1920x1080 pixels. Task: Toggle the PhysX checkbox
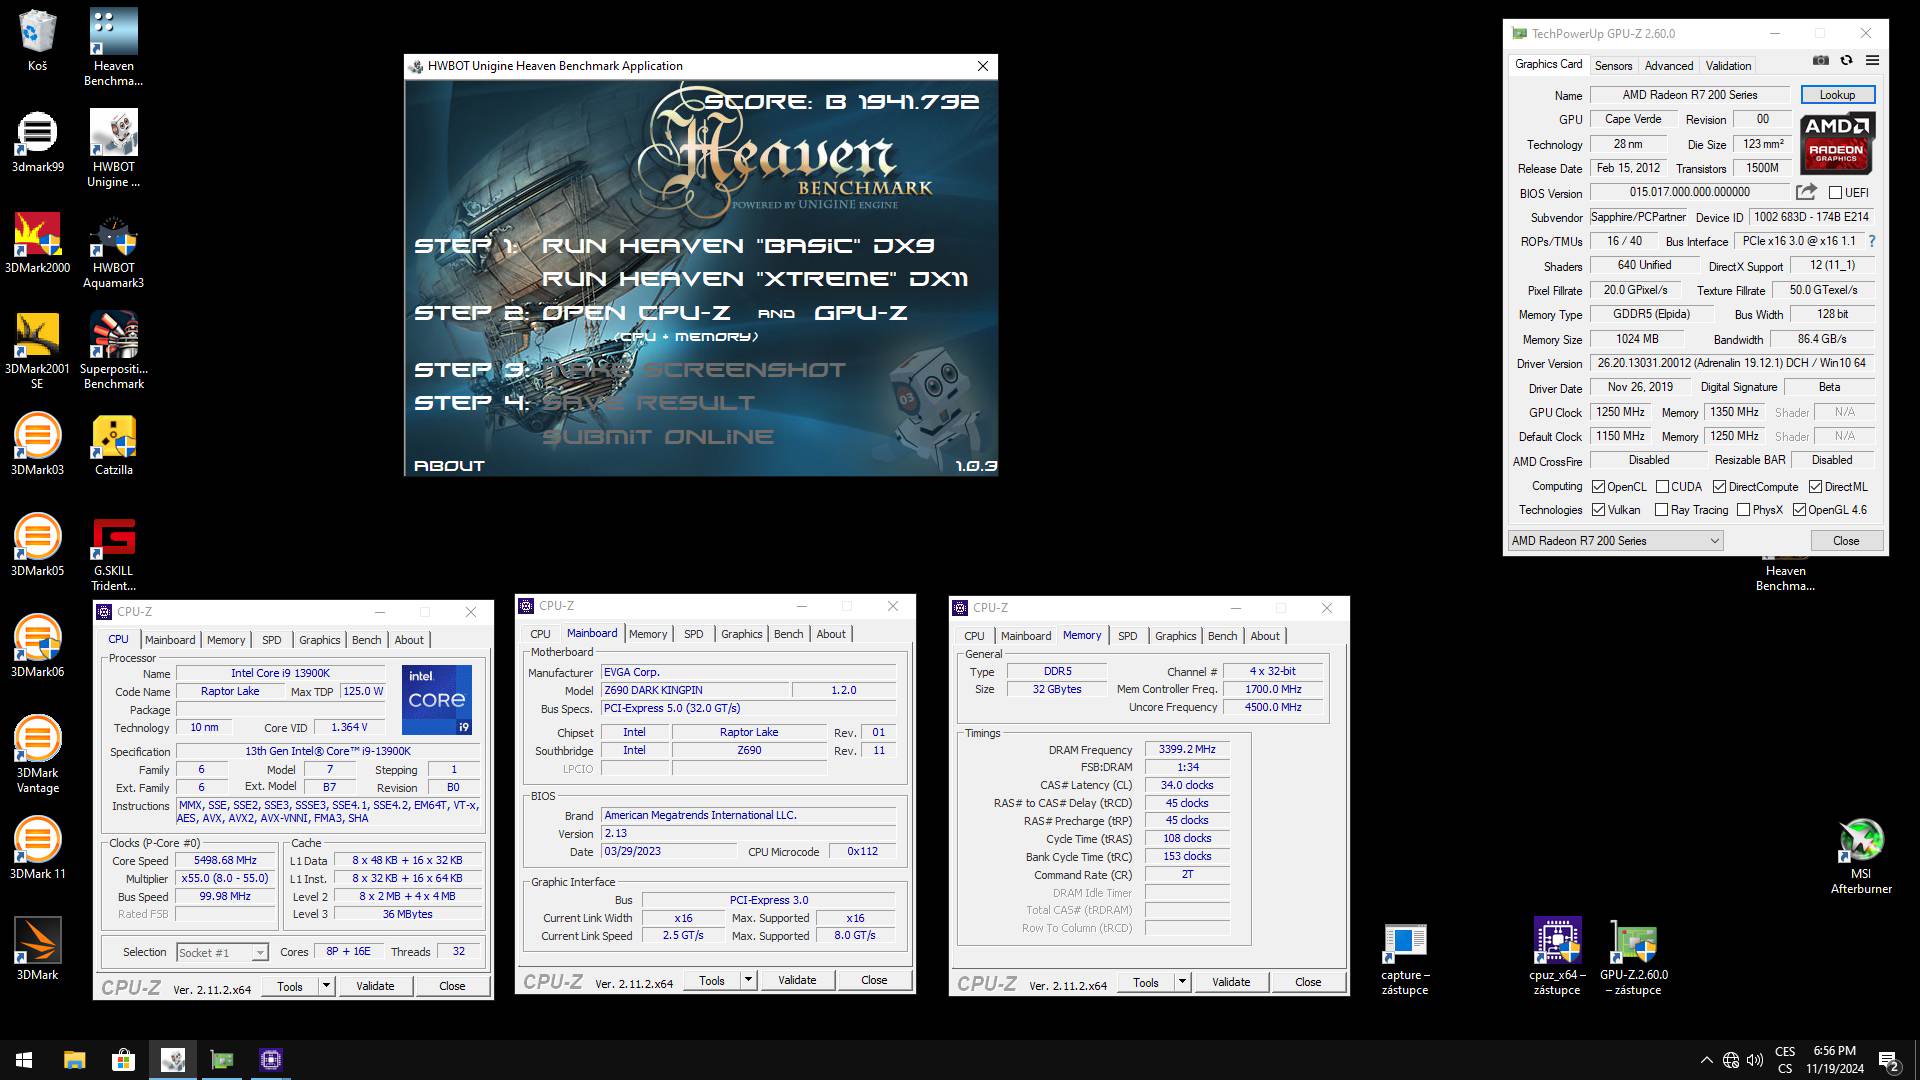pos(1743,510)
